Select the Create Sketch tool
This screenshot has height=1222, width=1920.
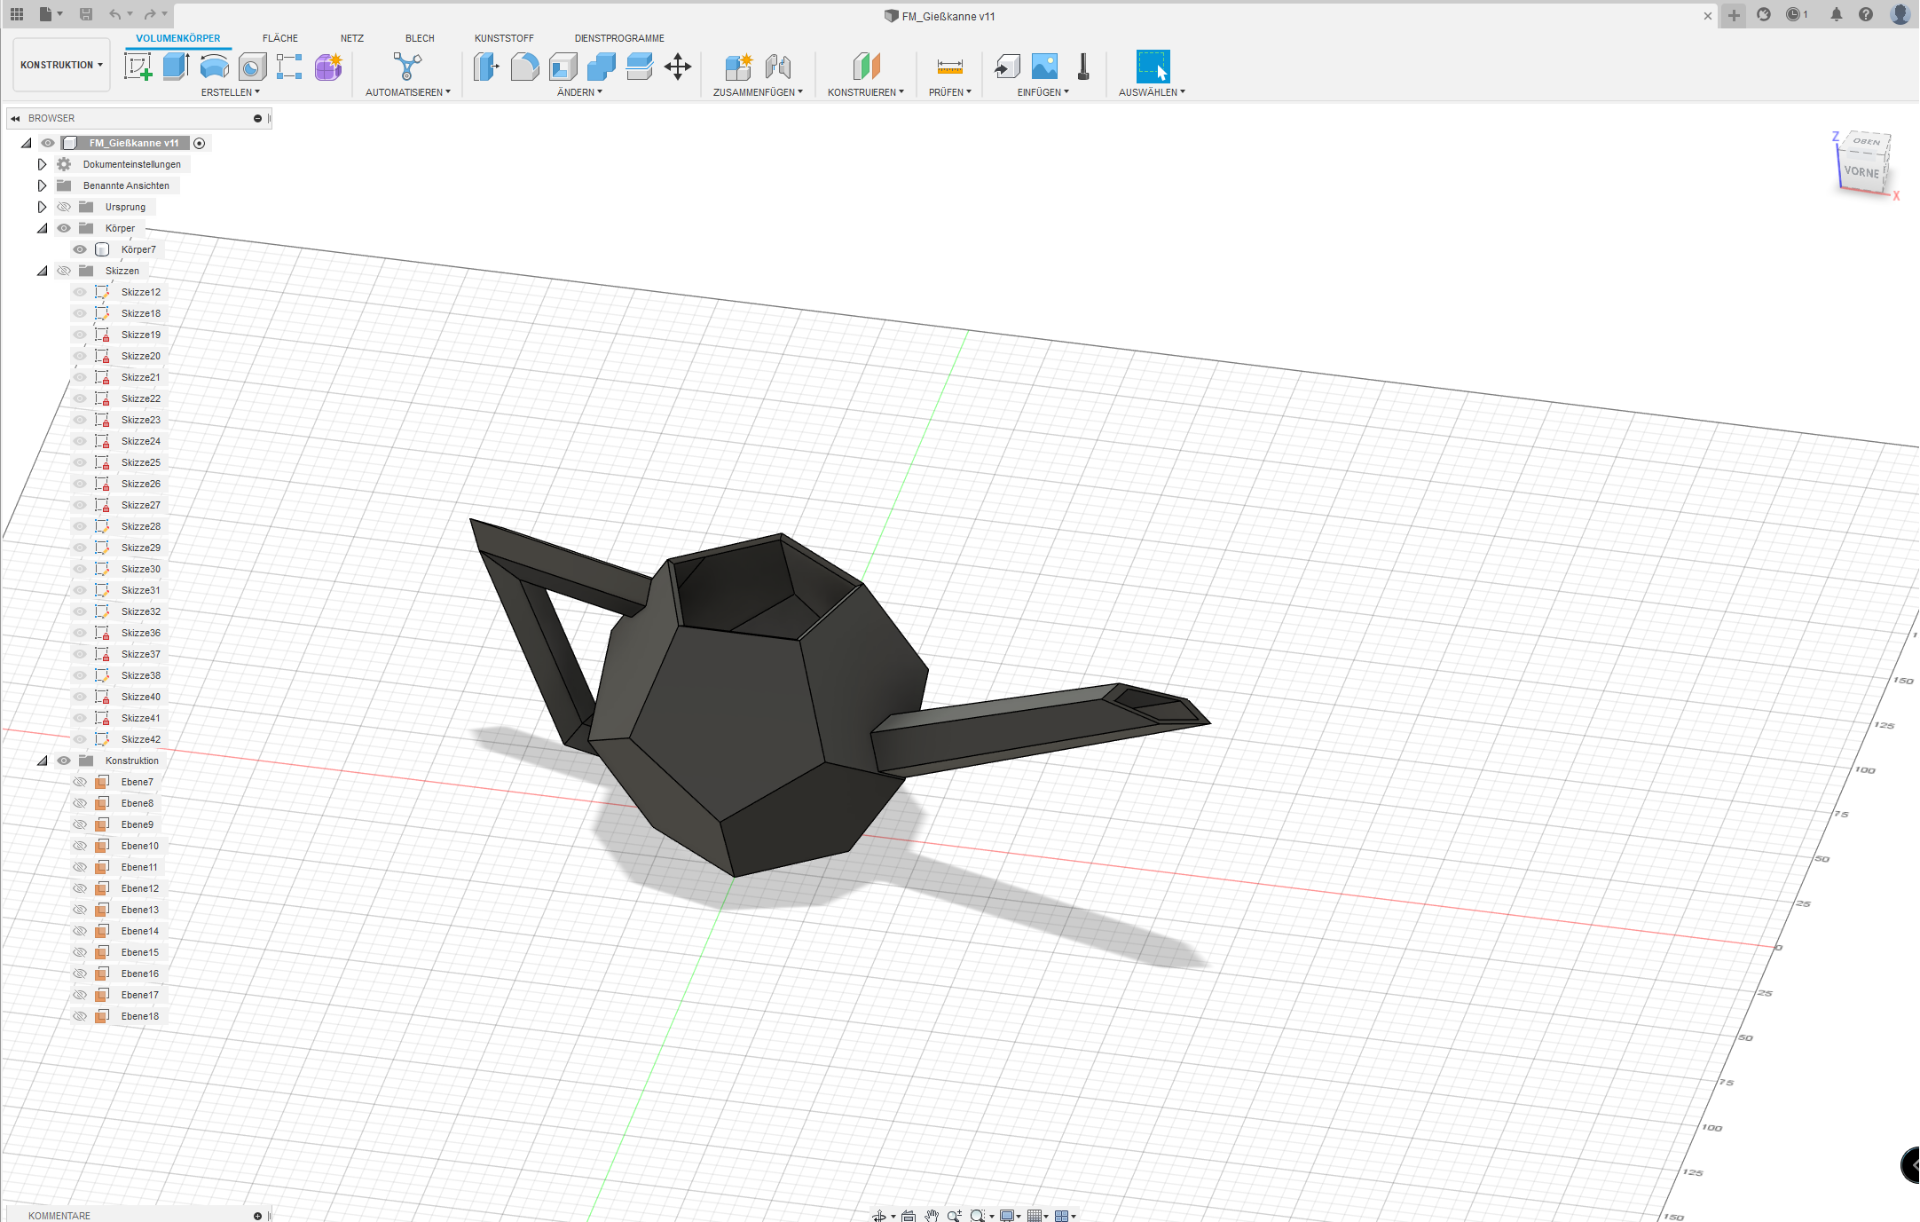coord(137,67)
